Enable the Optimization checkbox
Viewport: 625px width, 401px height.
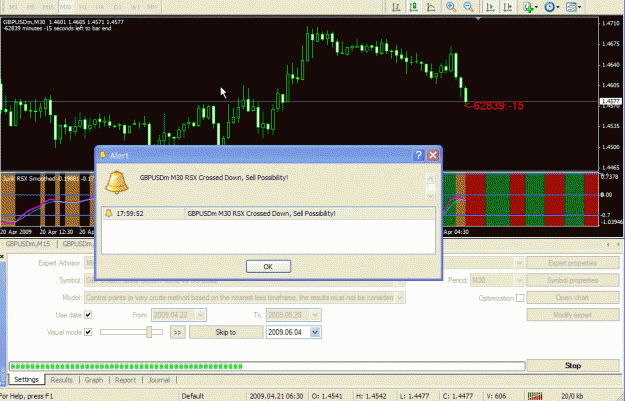point(520,298)
